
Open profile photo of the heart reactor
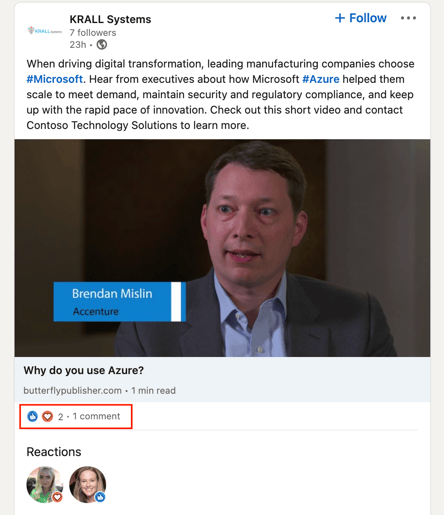click(x=45, y=484)
